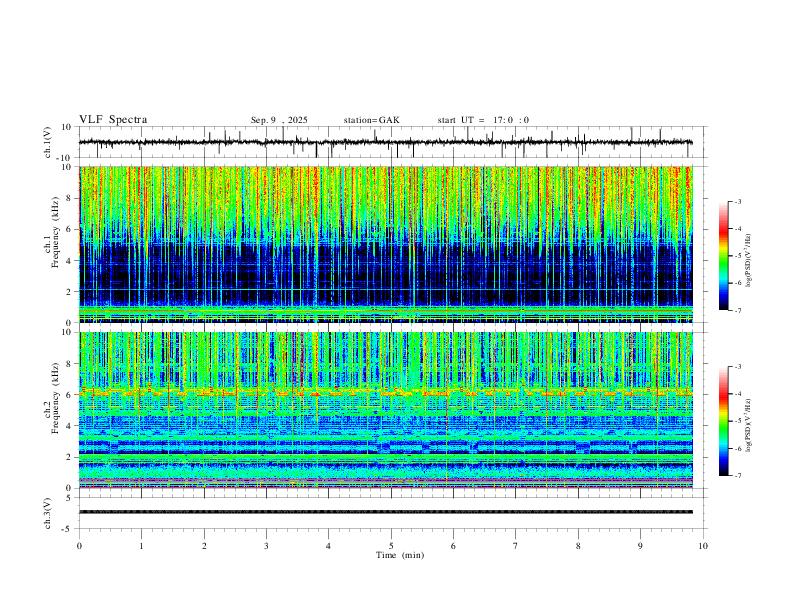
Task: Click the time axis tick label "3"
Action: click(x=266, y=546)
